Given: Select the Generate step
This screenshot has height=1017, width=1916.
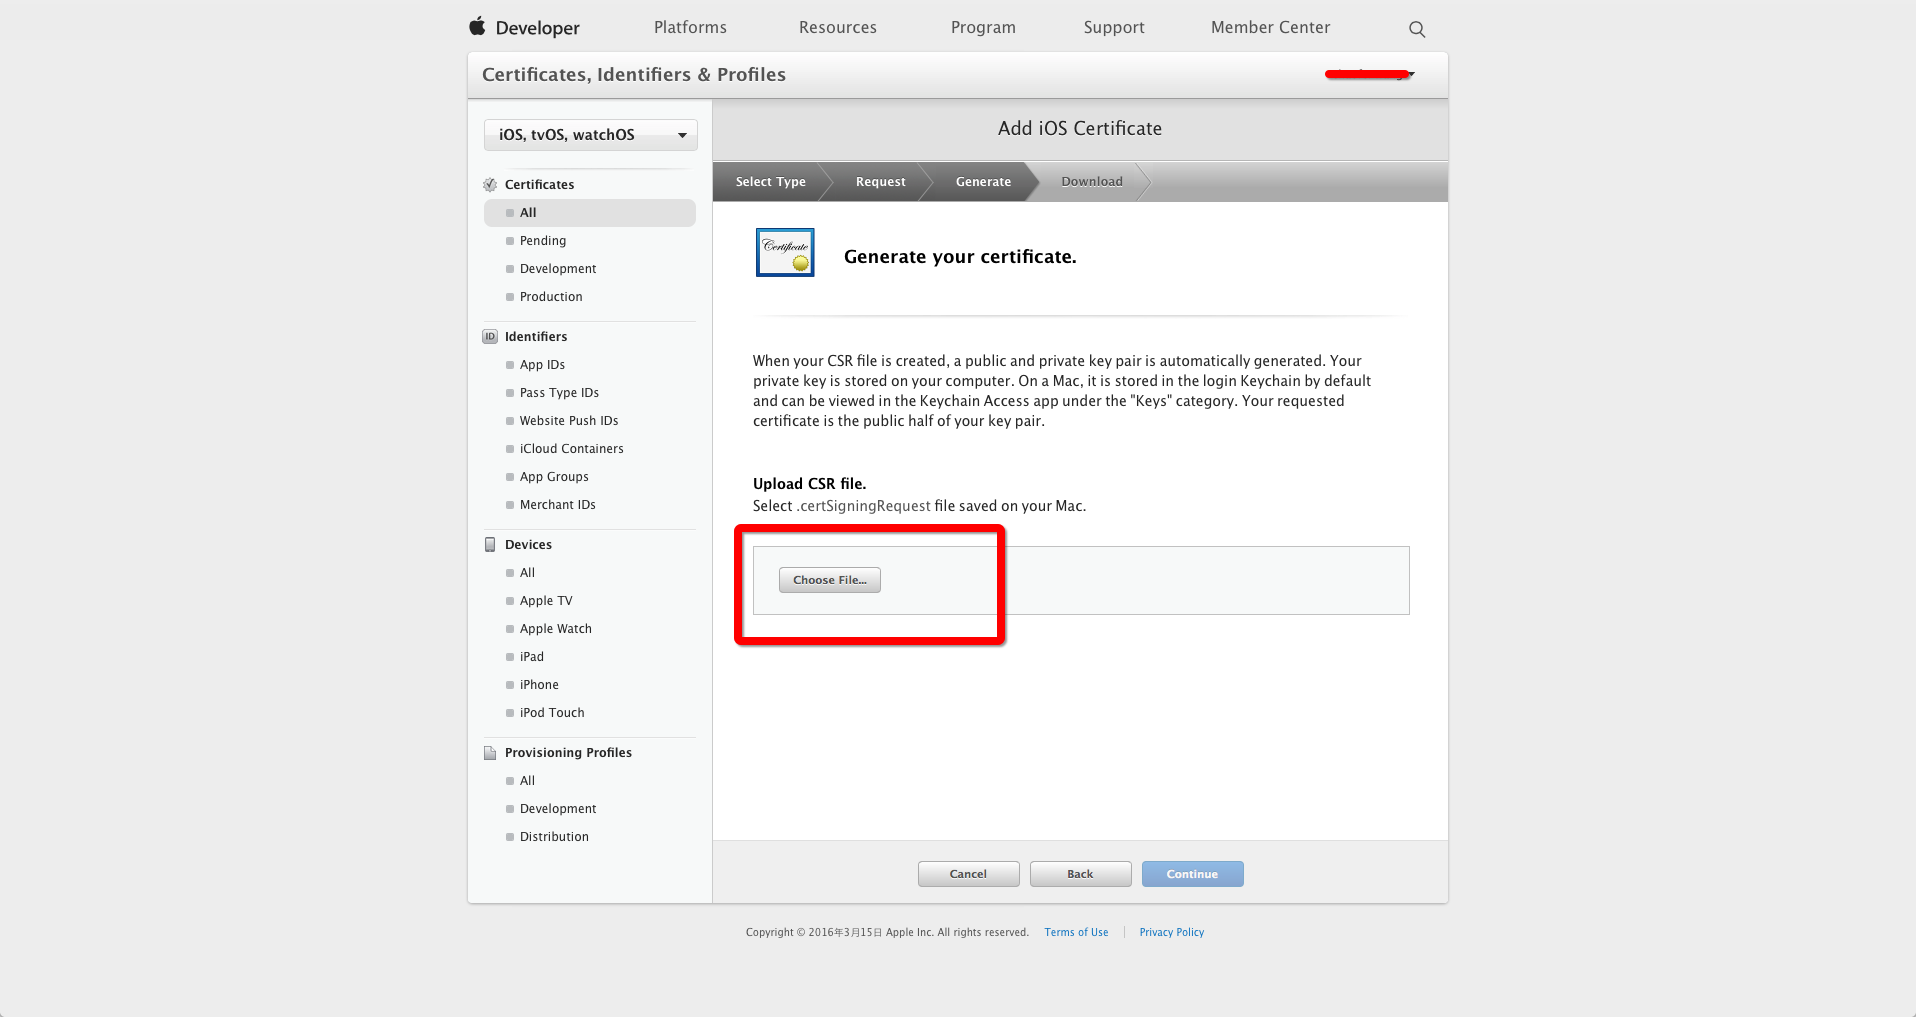Looking at the screenshot, I should coord(984,182).
